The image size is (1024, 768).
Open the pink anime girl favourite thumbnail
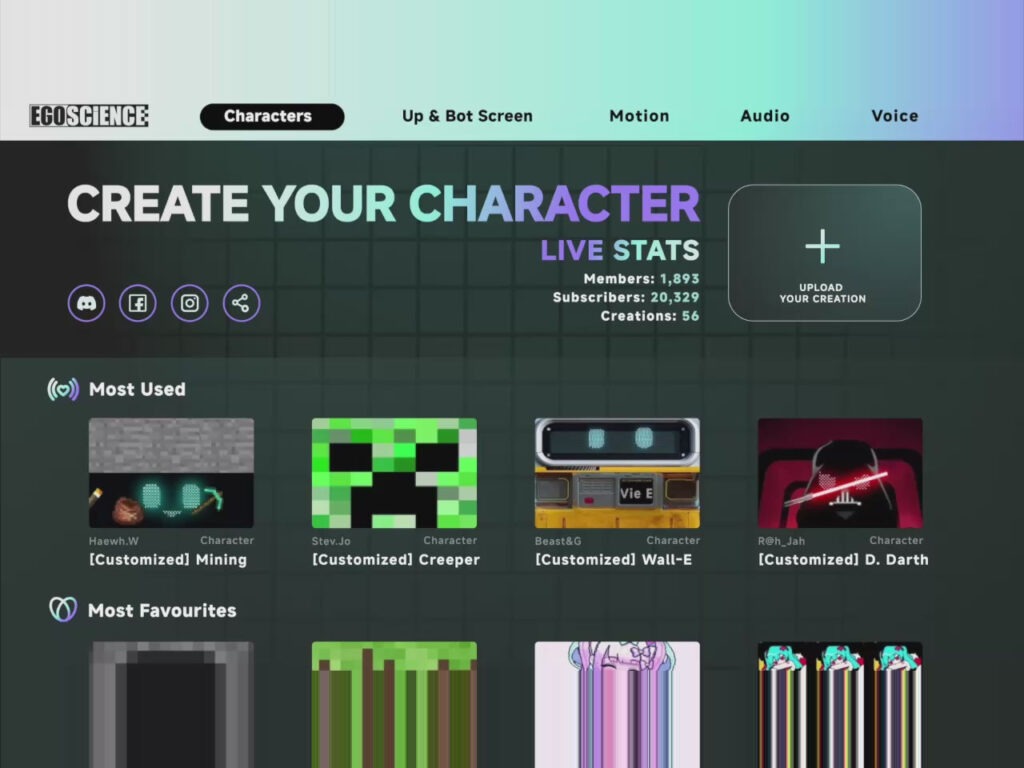click(617, 705)
